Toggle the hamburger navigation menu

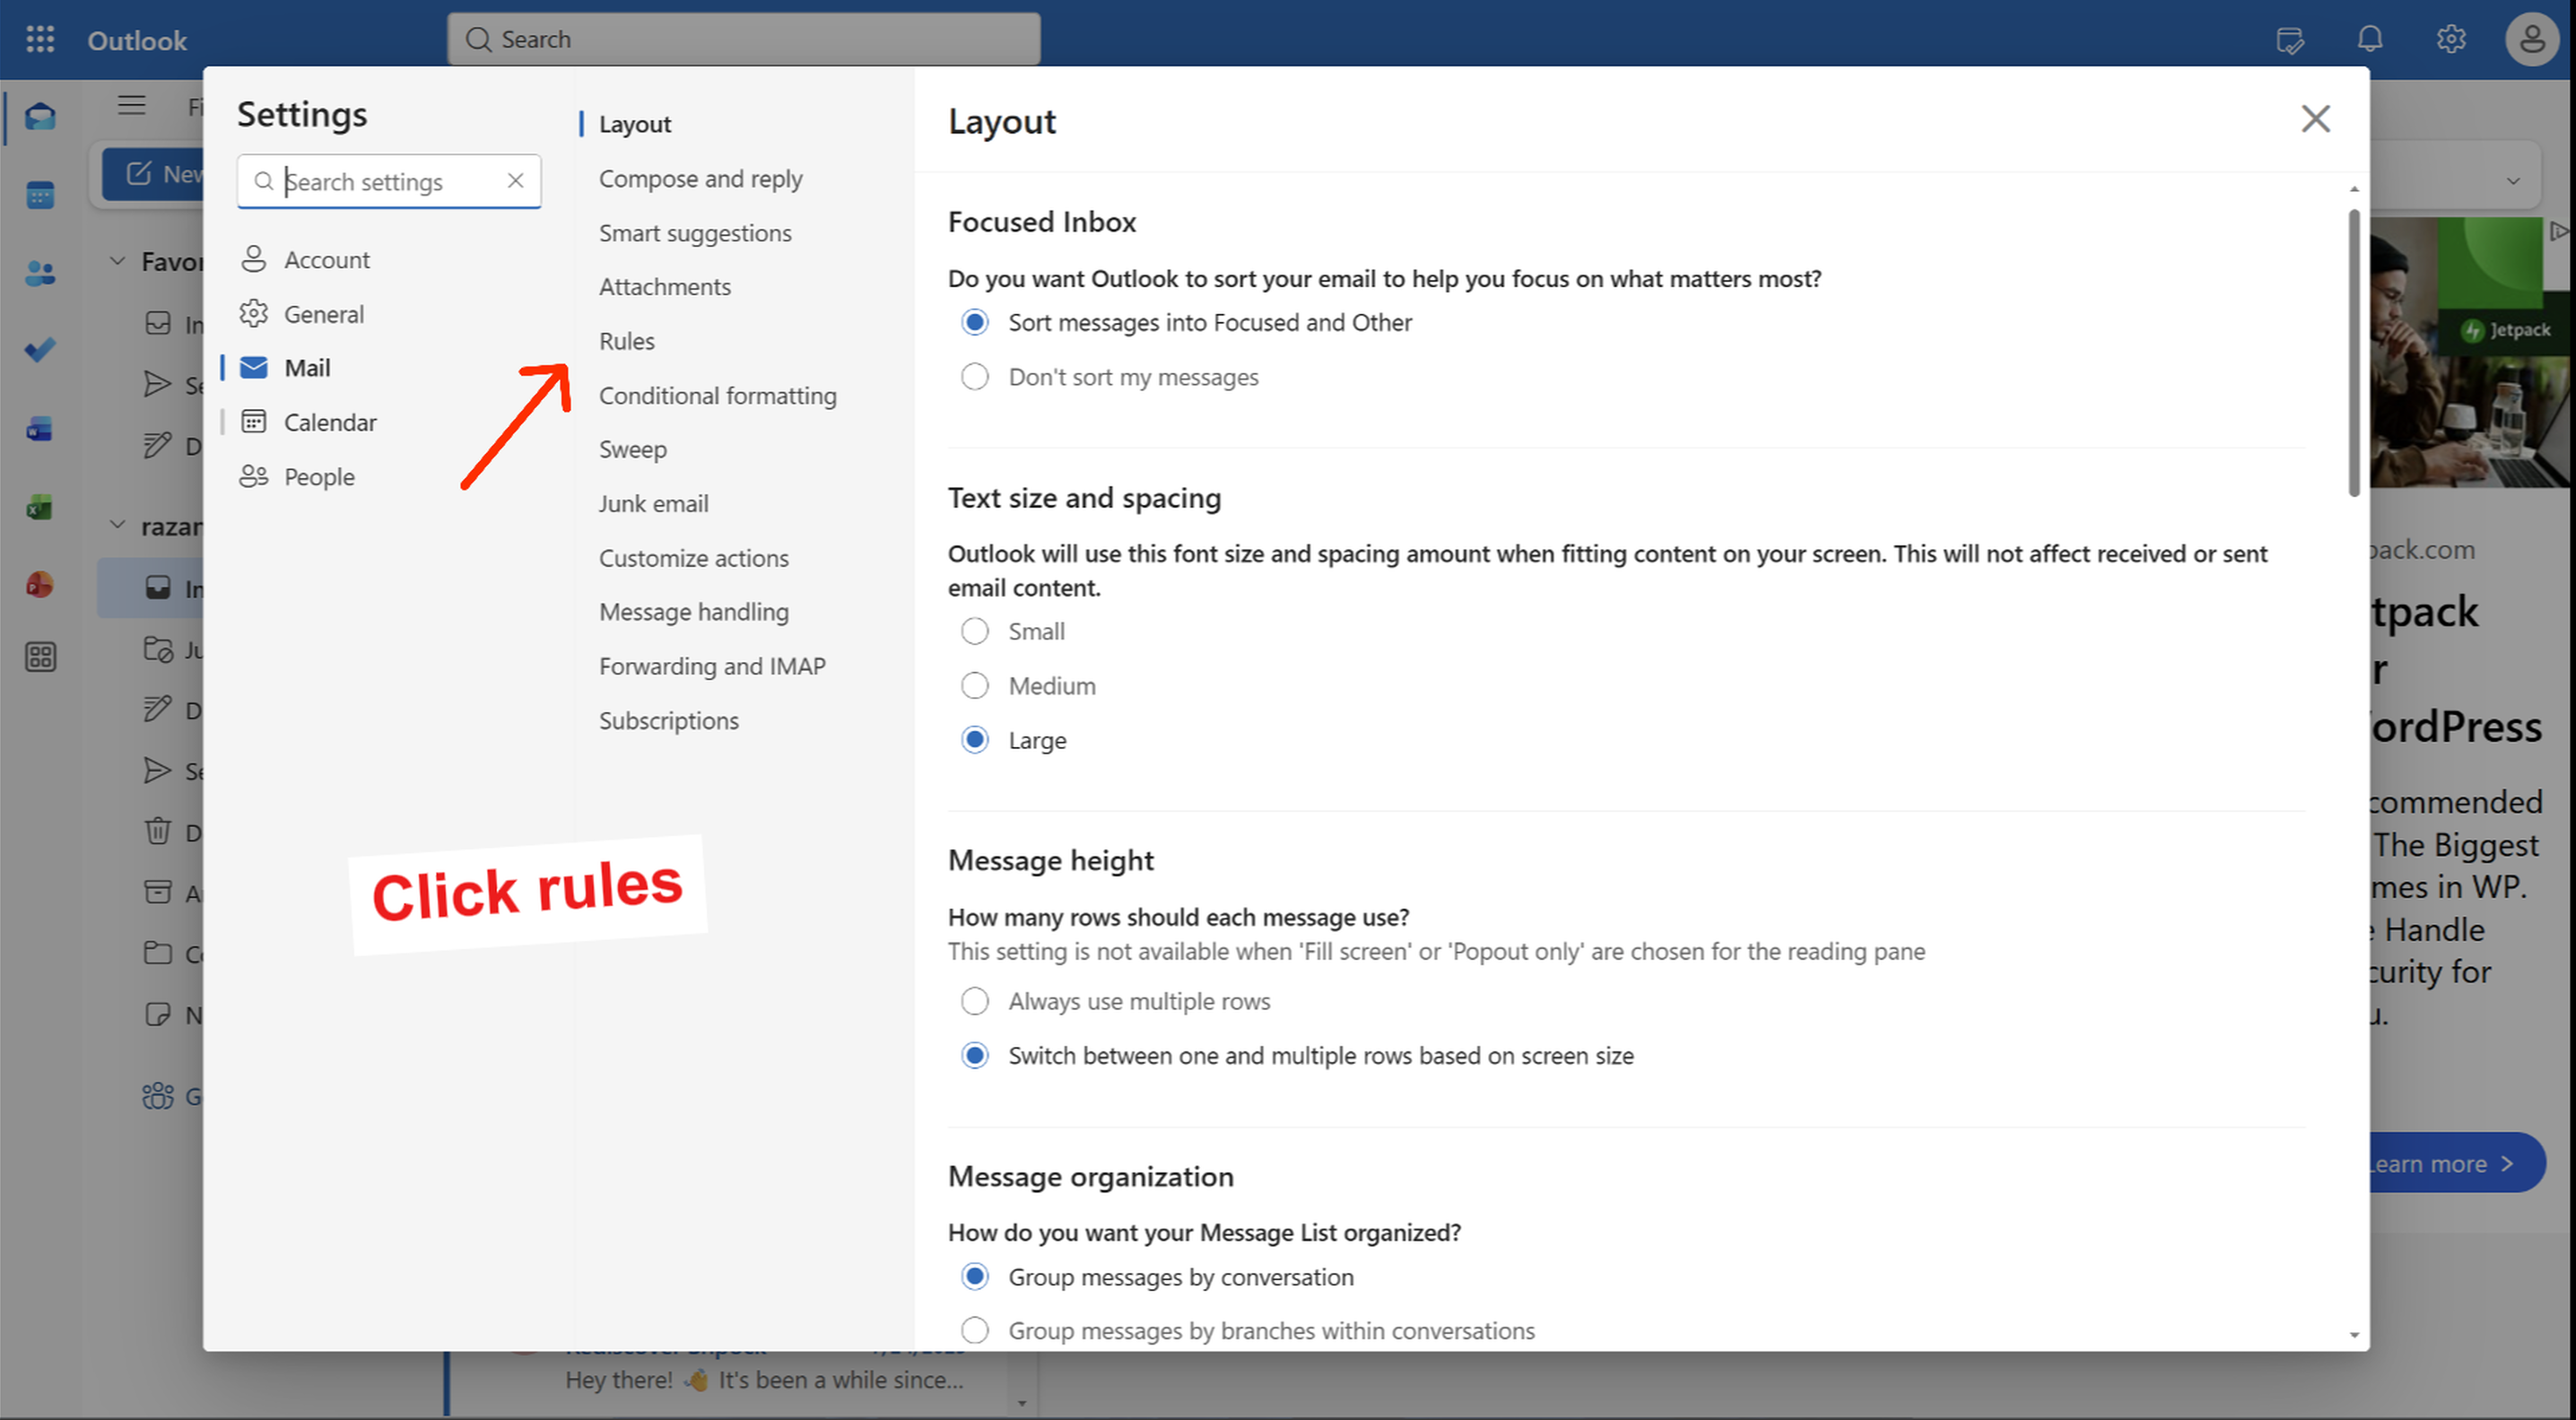pos(131,105)
